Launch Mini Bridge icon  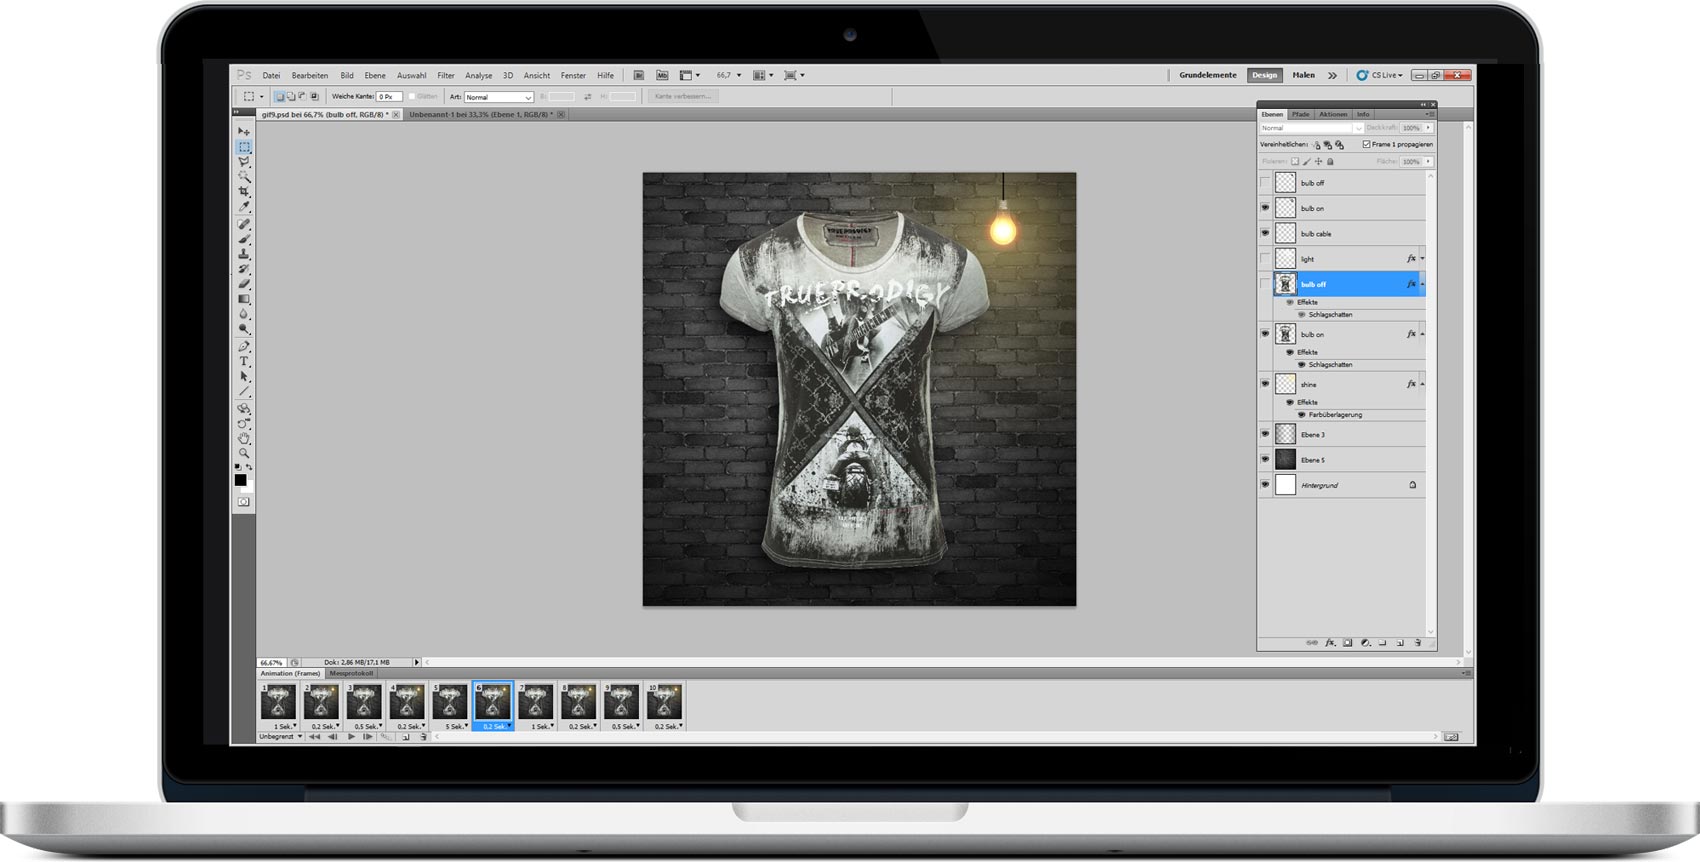tap(662, 75)
